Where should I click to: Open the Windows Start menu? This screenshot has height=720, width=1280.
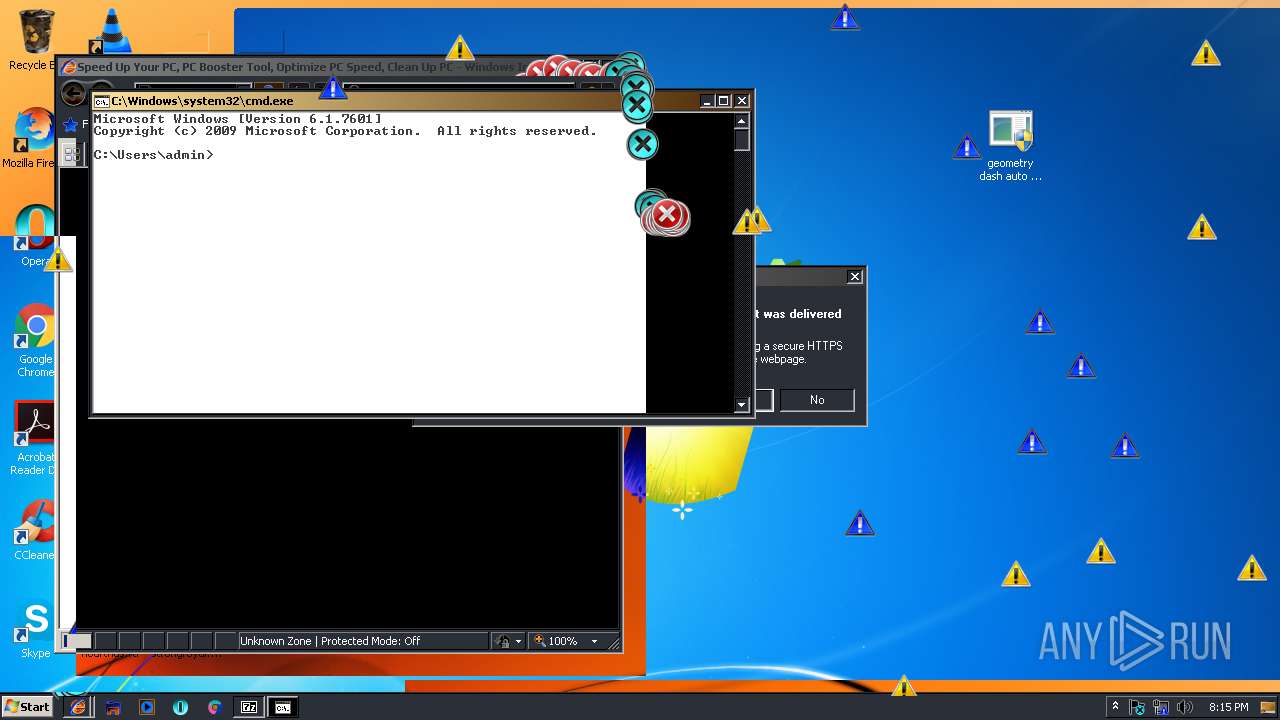click(27, 707)
